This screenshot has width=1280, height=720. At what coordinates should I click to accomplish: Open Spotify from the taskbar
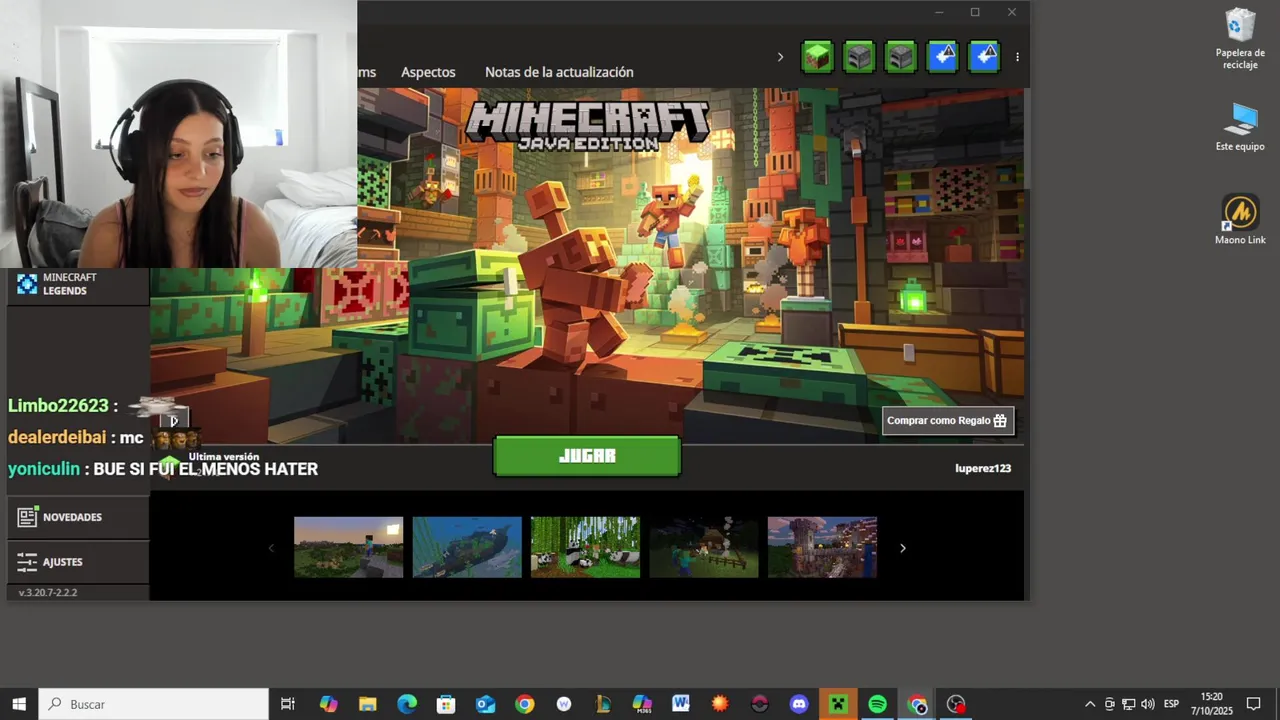point(877,704)
